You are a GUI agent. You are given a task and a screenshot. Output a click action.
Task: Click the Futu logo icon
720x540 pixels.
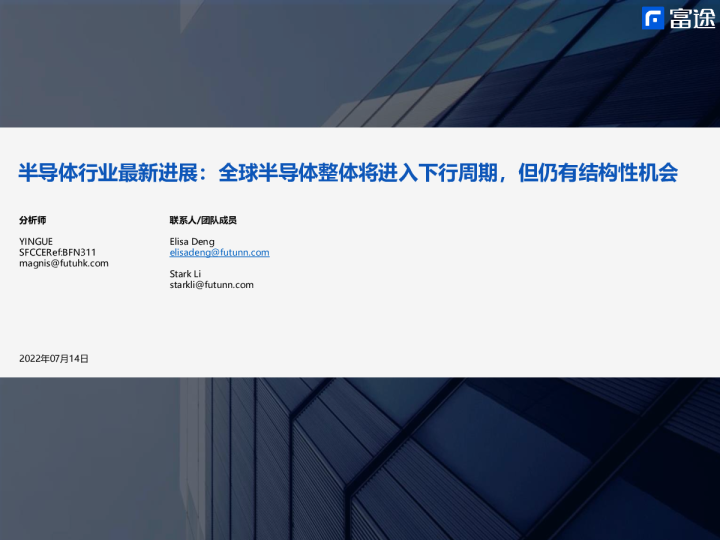654,19
